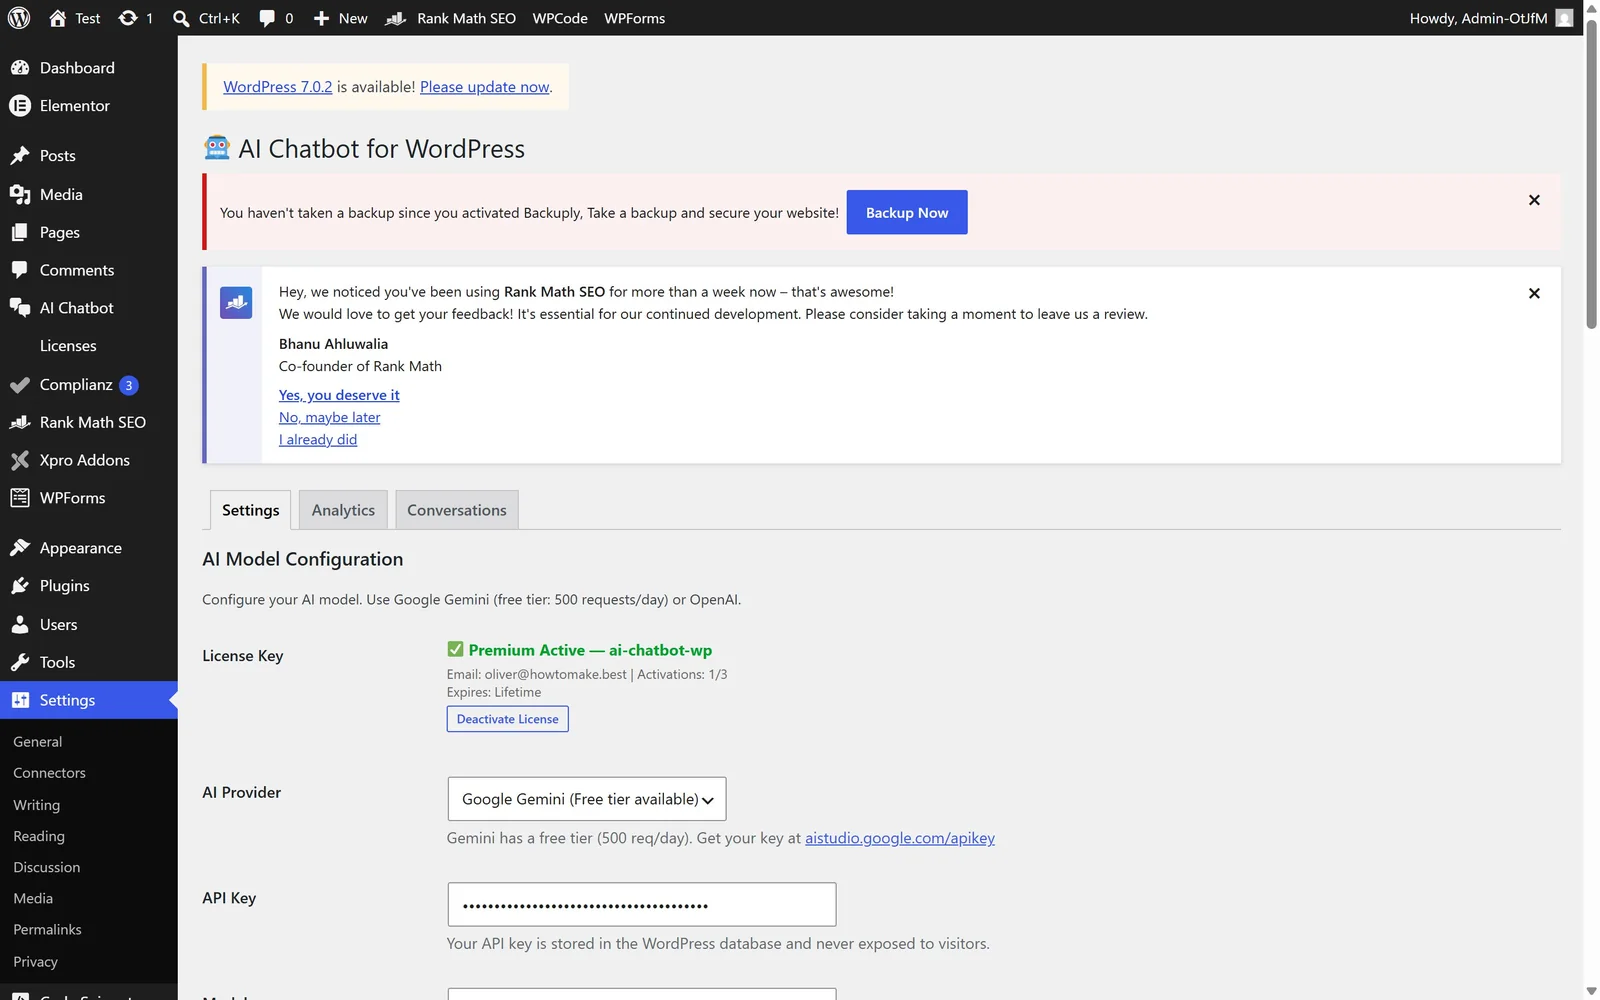Image resolution: width=1600 pixels, height=1000 pixels.
Task: Dismiss the Rank Math review notice
Action: click(x=1534, y=293)
